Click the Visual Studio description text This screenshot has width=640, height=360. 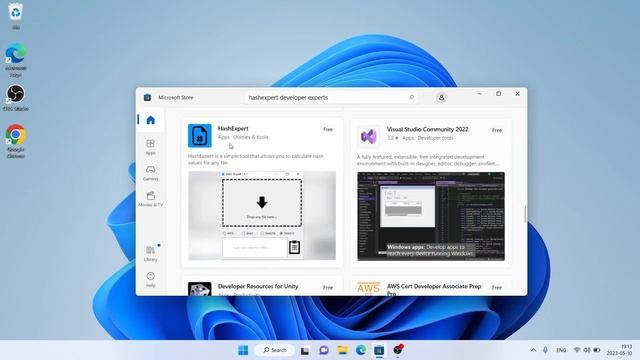point(428,160)
